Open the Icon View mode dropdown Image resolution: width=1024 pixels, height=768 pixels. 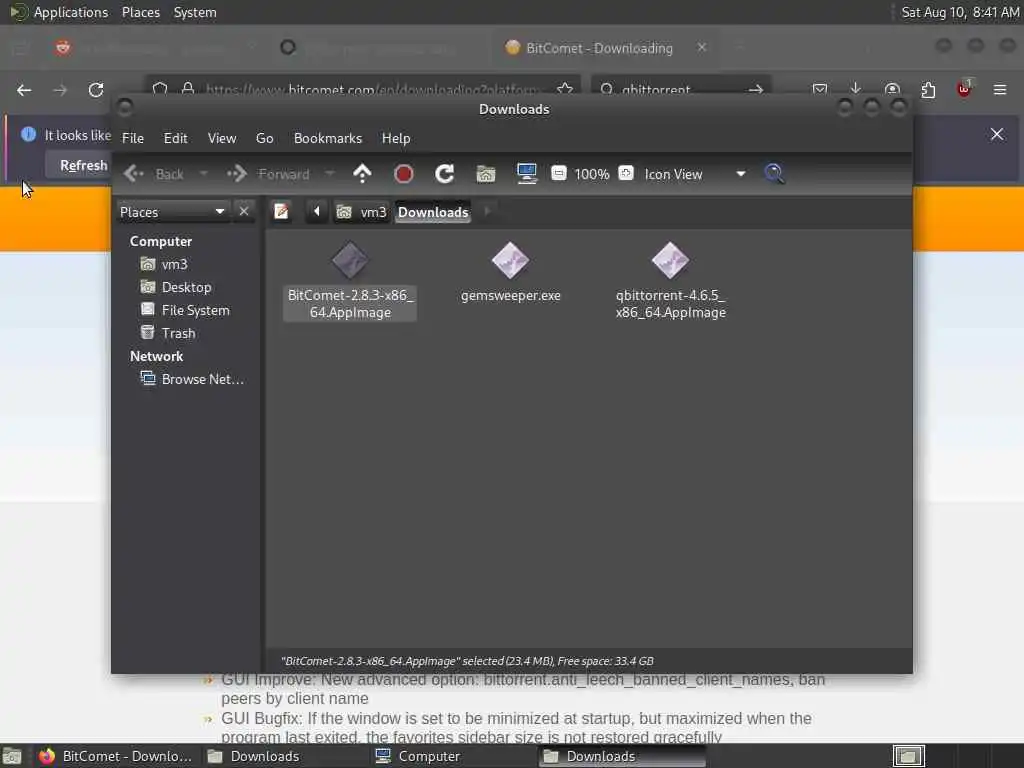(695, 174)
